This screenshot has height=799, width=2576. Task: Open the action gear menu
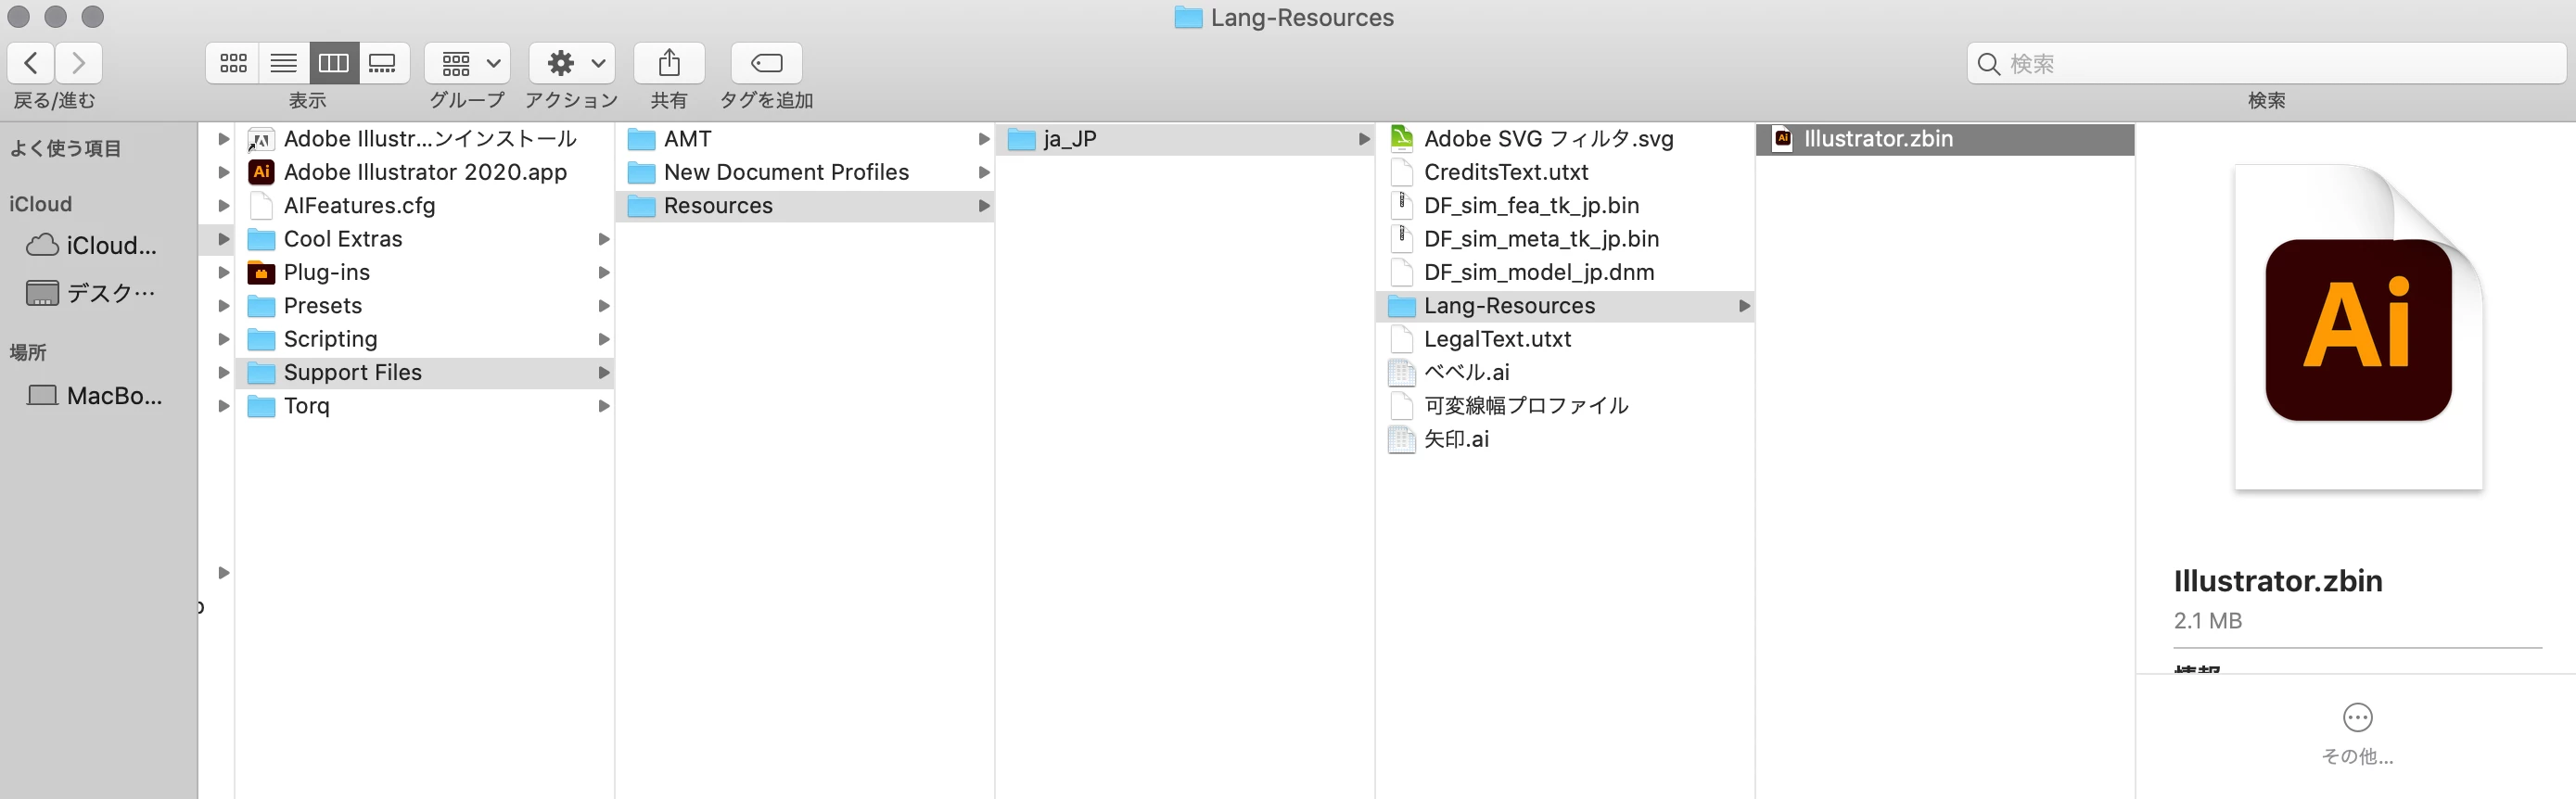click(573, 63)
